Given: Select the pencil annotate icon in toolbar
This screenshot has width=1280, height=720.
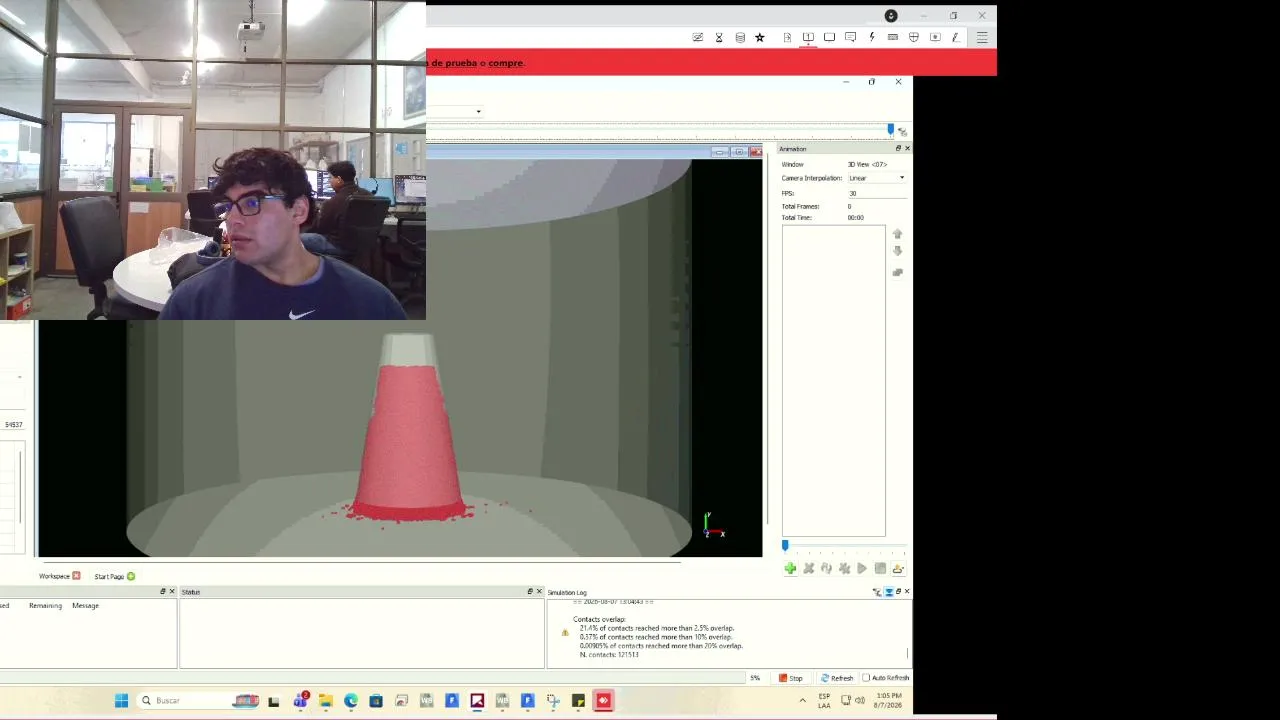Looking at the screenshot, I should pos(956,38).
